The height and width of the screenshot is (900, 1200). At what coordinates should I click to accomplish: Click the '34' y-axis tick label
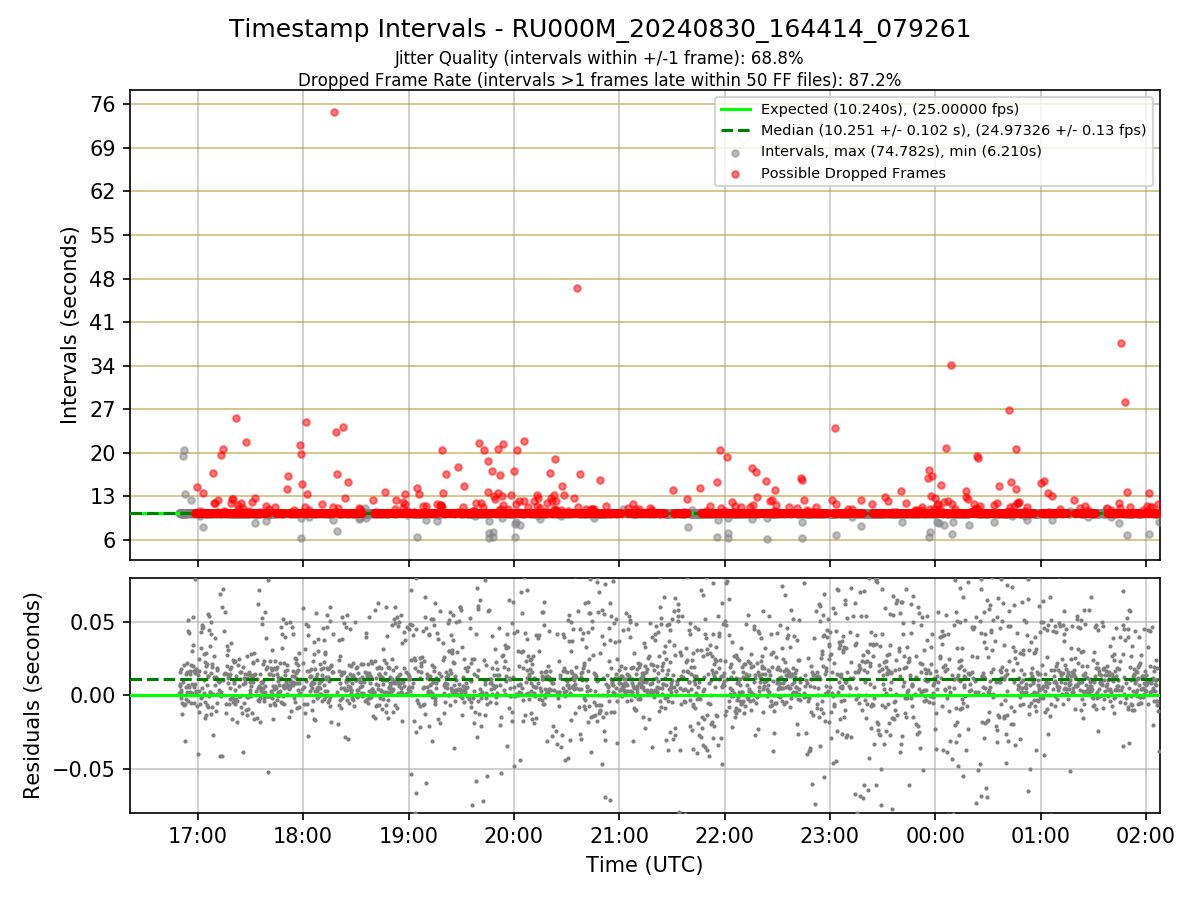[104, 366]
